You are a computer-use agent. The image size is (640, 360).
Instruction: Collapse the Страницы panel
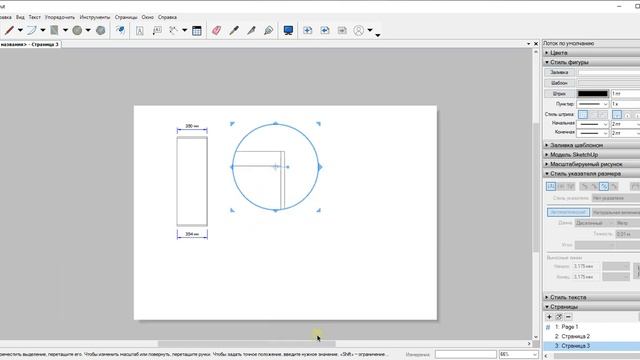[x=591, y=307]
